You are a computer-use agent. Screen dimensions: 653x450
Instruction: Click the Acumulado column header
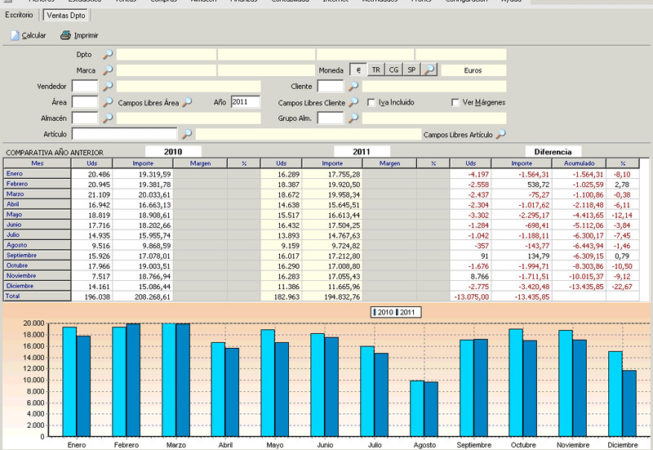tap(579, 163)
